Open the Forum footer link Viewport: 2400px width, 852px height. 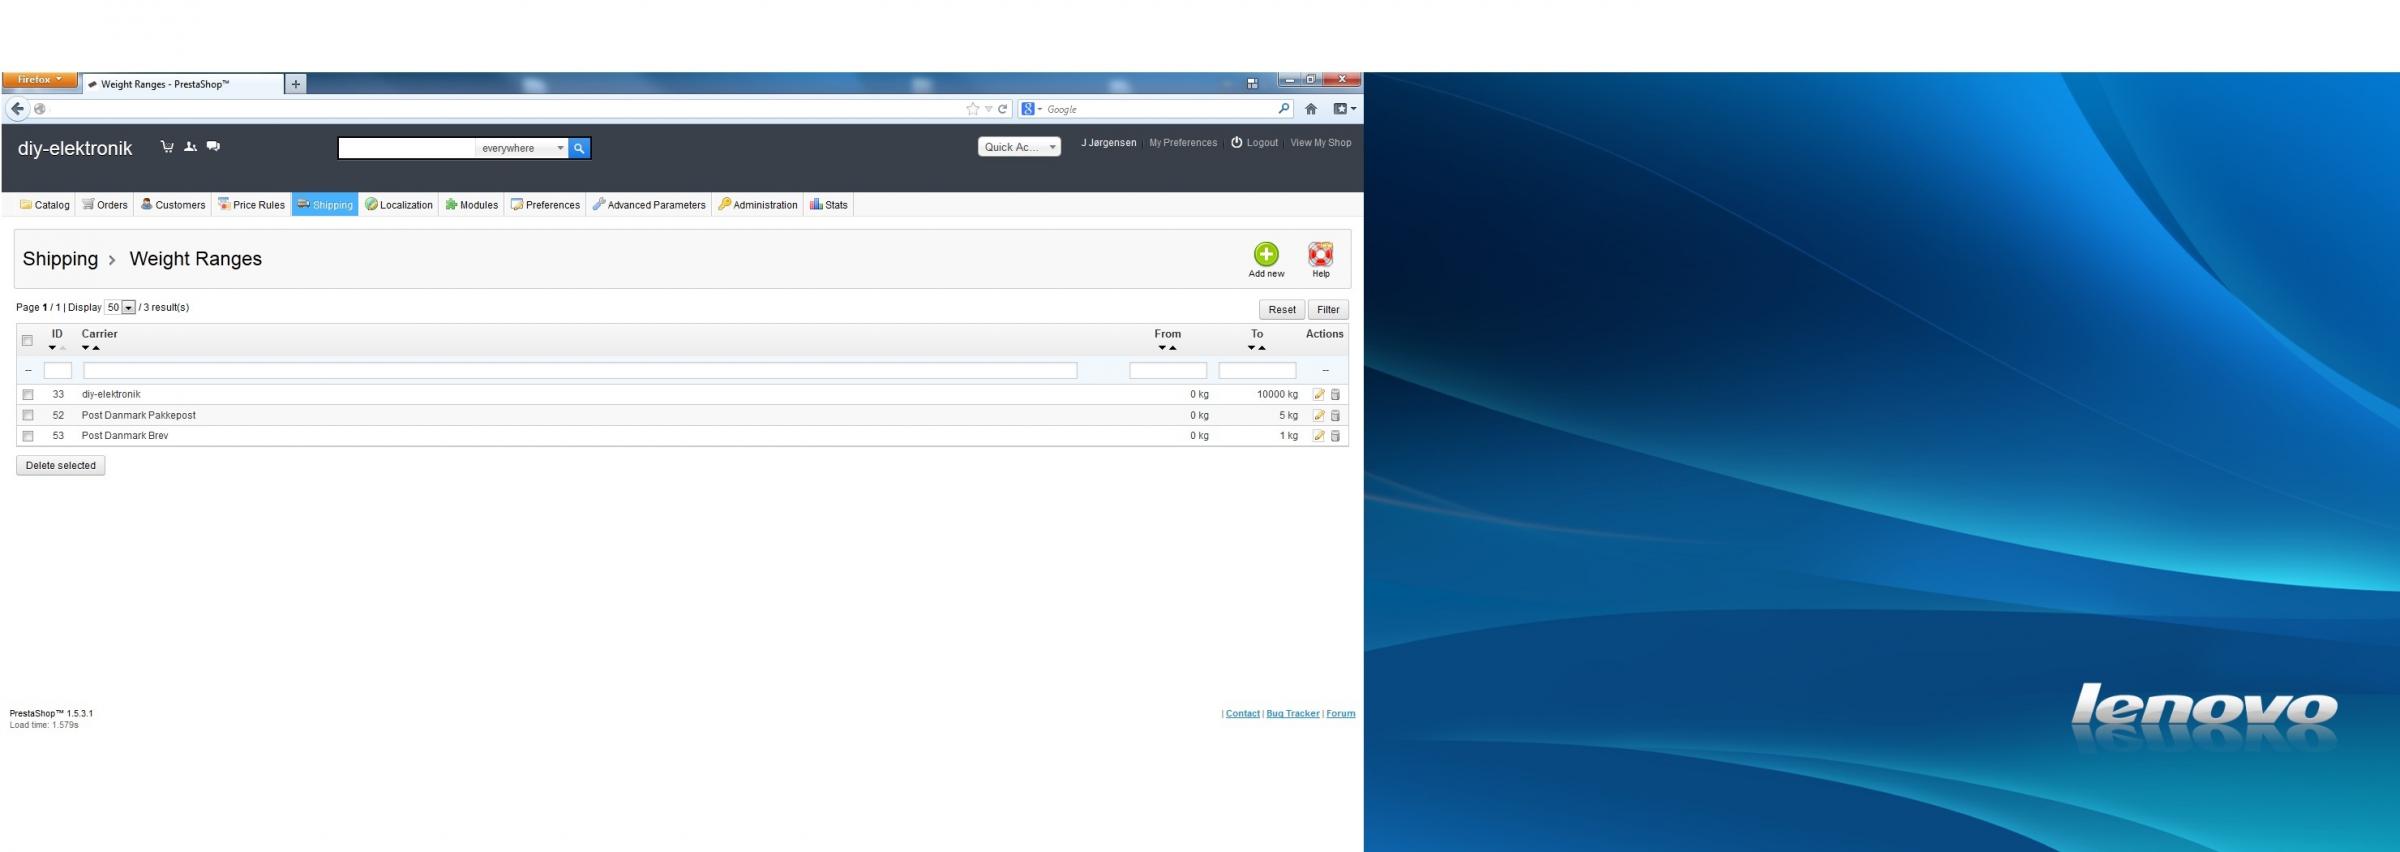coord(1341,714)
